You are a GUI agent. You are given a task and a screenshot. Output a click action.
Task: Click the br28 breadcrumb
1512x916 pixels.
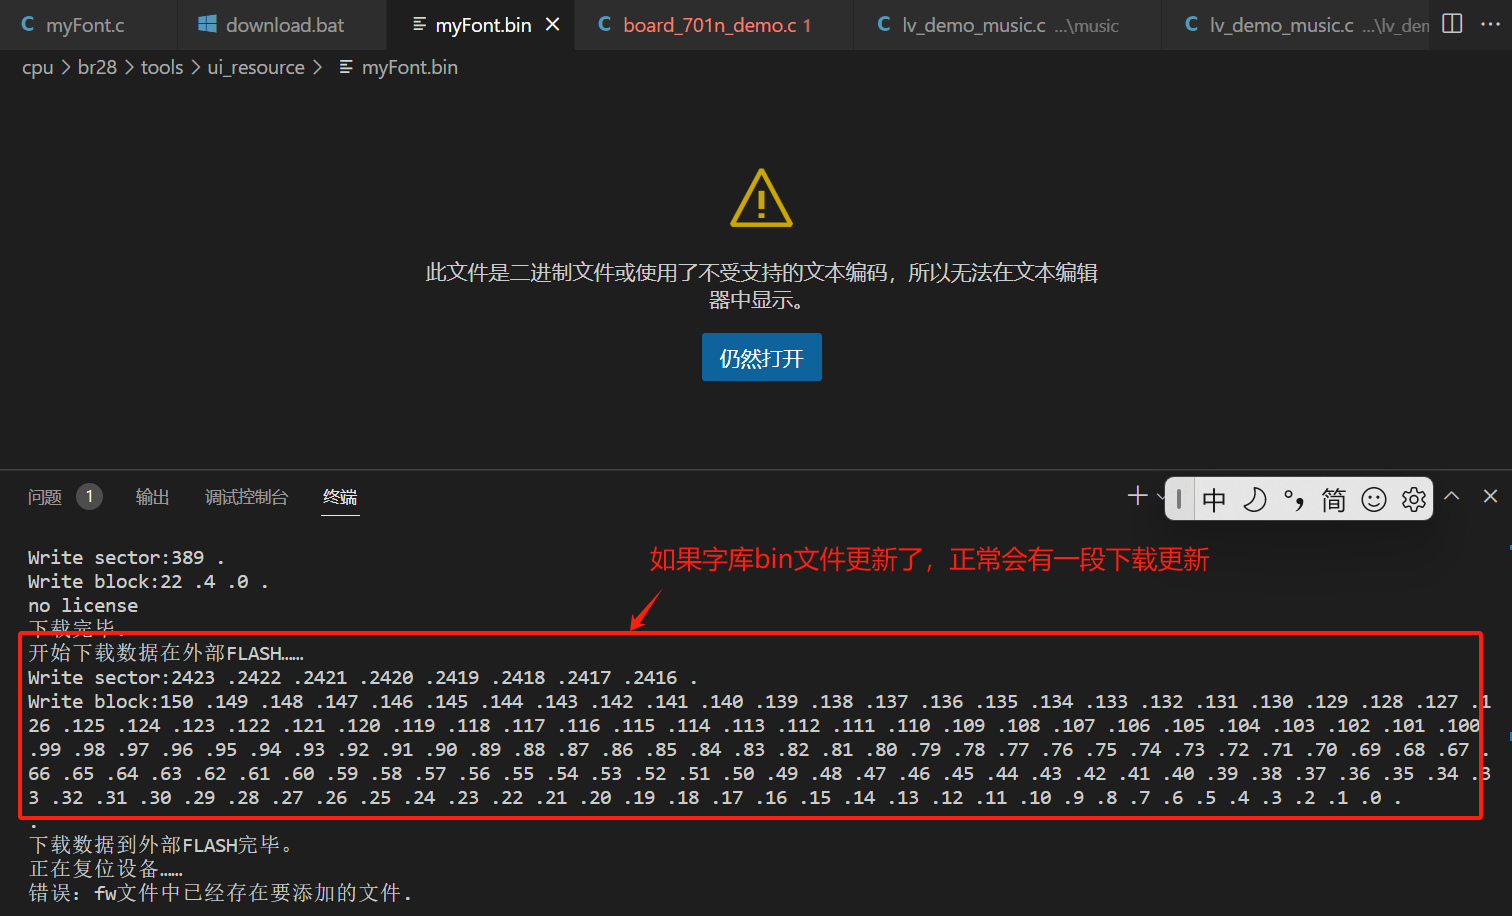coord(97,67)
